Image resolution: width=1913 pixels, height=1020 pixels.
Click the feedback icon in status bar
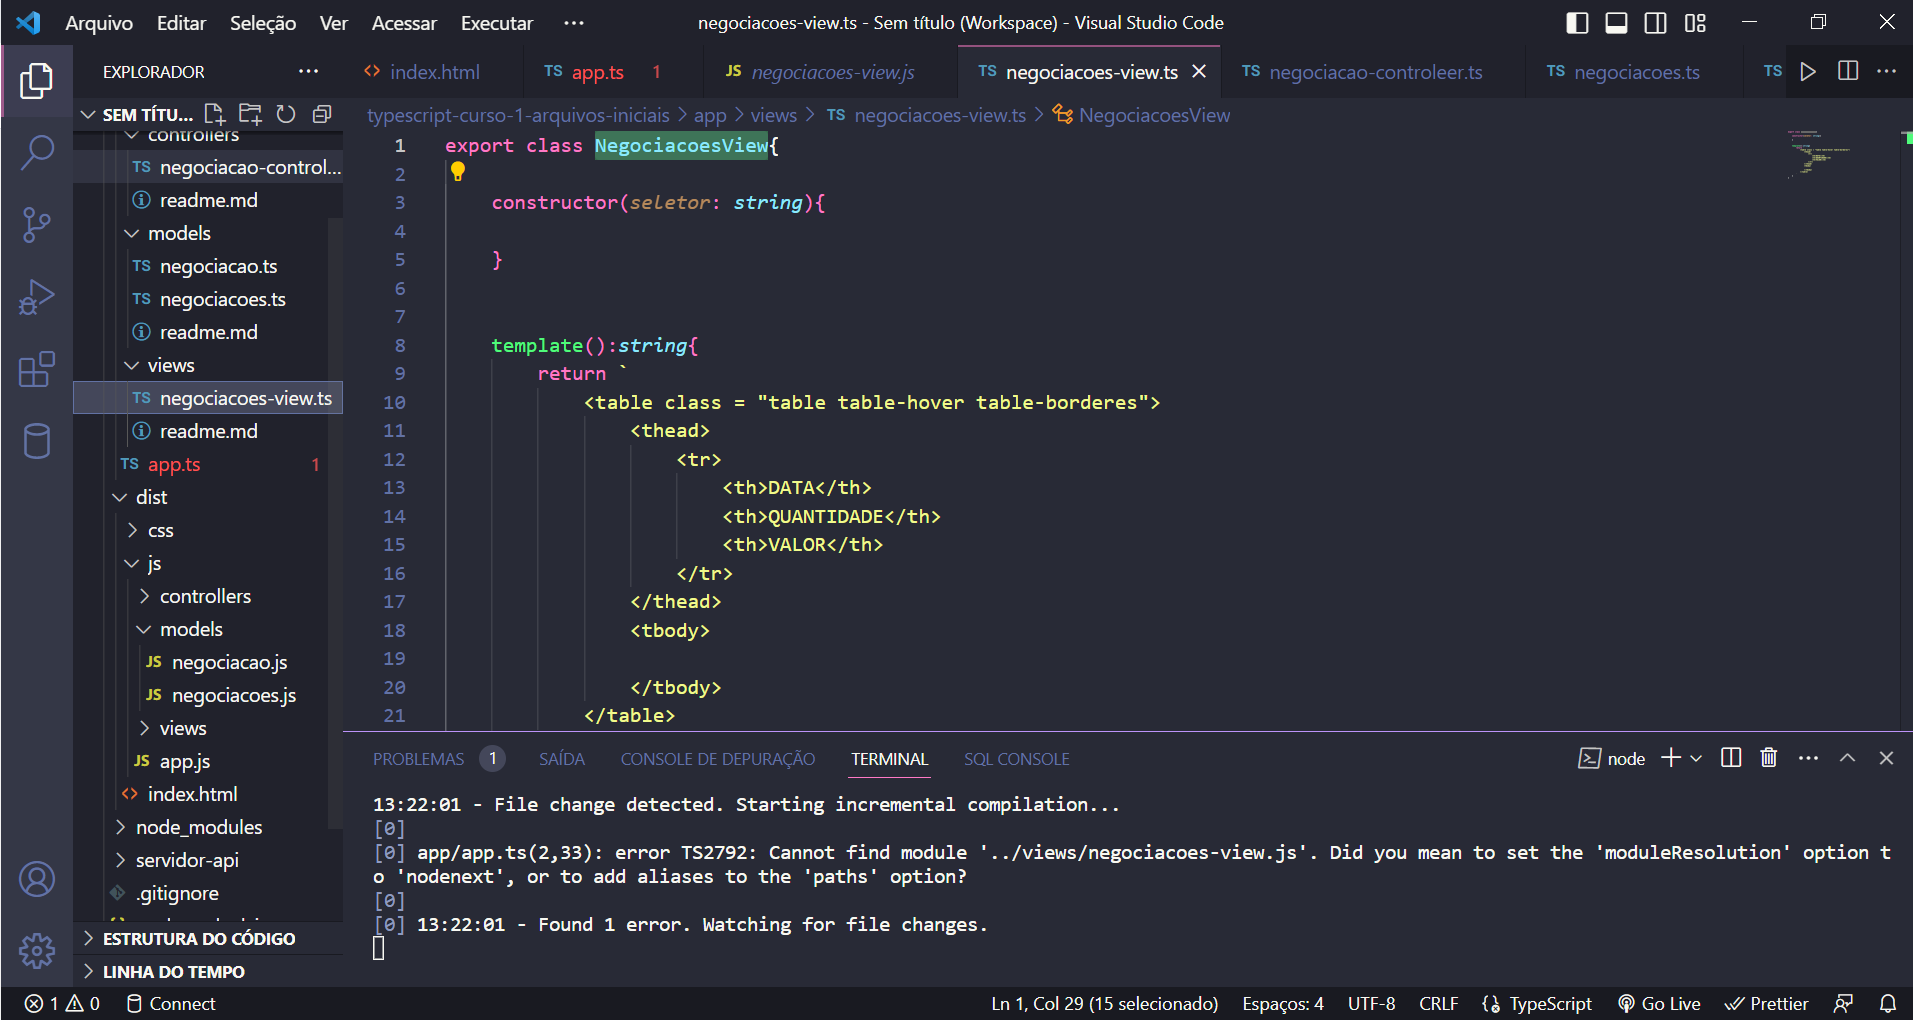(1844, 1003)
